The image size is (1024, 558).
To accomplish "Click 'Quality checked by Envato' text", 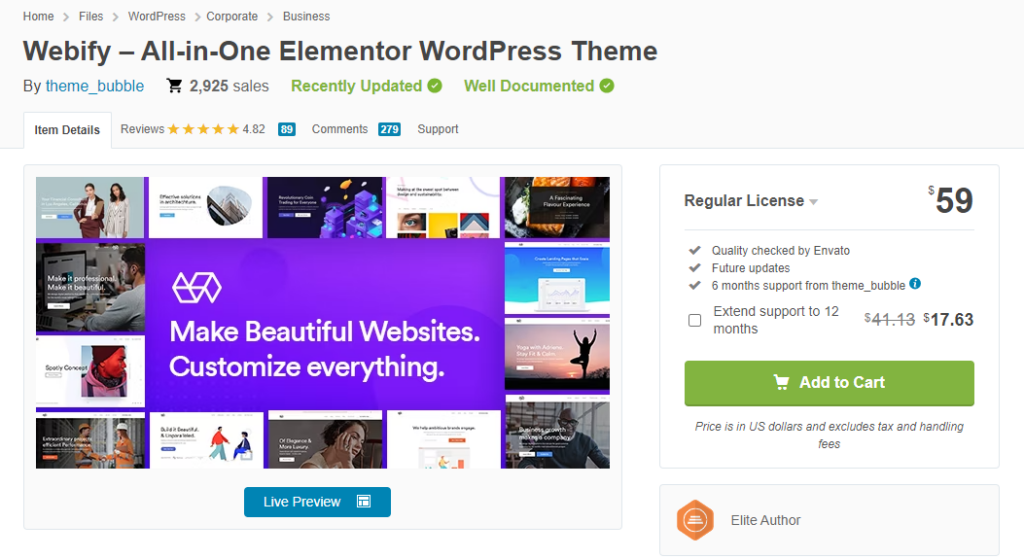I will (x=780, y=250).
